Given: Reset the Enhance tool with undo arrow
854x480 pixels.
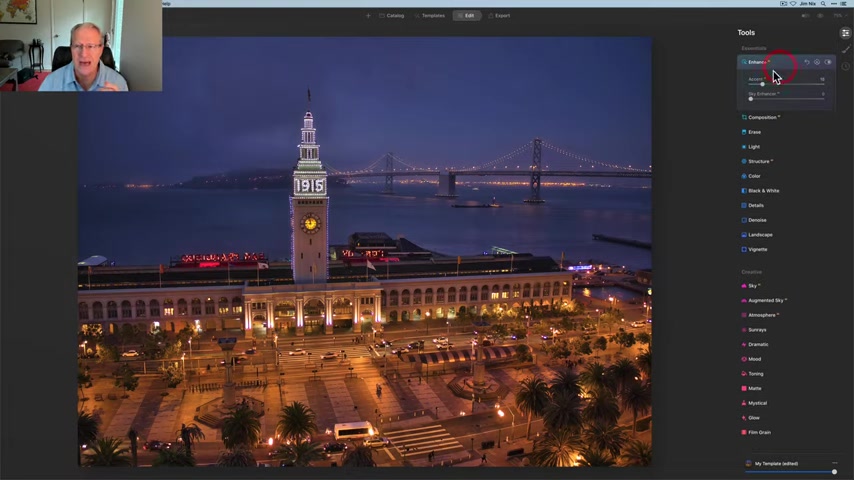Looking at the screenshot, I should click(x=807, y=62).
